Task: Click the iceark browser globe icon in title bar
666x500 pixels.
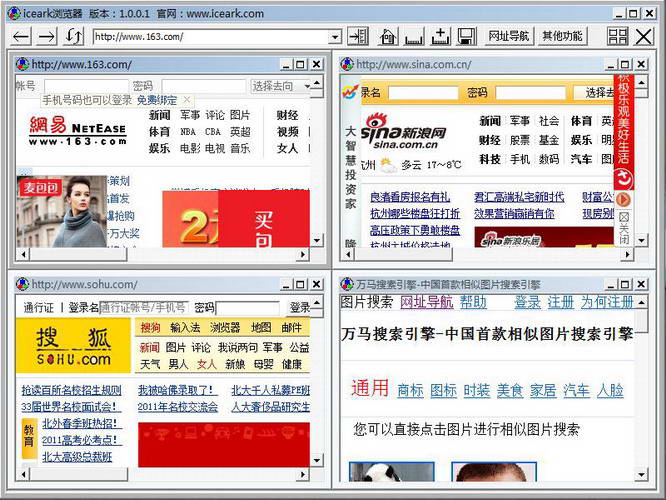Action: (14, 14)
